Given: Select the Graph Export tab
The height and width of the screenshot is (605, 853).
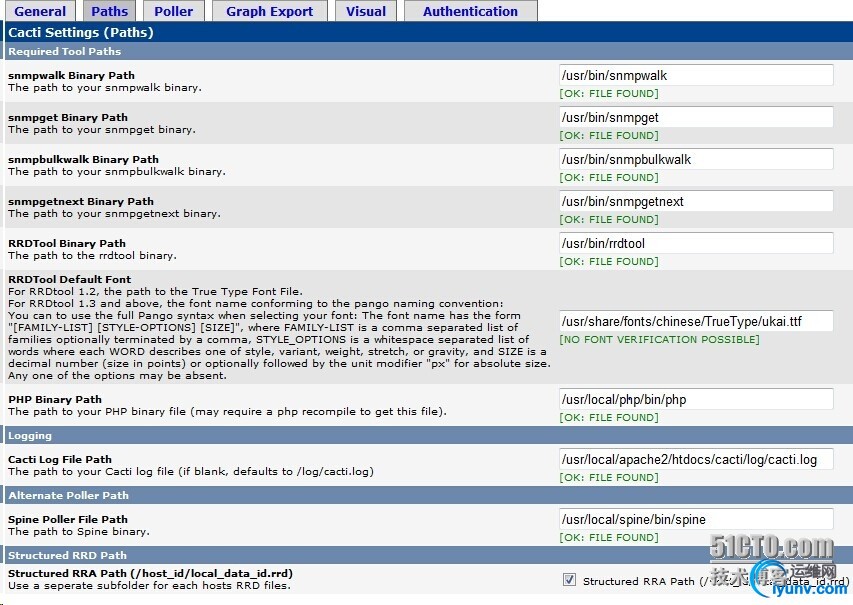Looking at the screenshot, I should 269,11.
